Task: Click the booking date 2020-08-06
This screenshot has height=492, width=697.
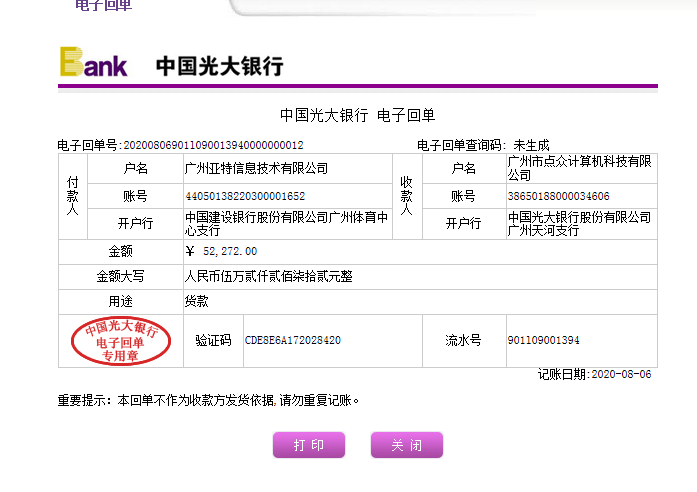Action: [x=621, y=374]
